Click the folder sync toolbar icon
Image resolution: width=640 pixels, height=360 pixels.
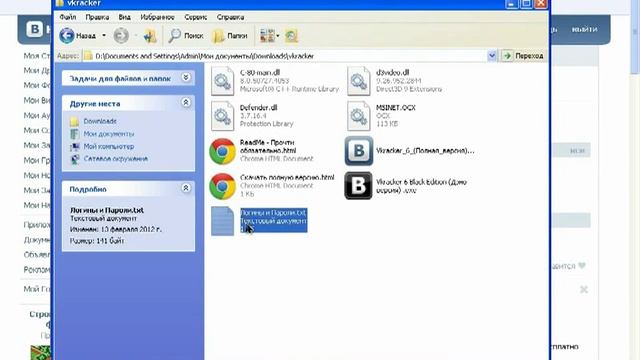tap(291, 36)
